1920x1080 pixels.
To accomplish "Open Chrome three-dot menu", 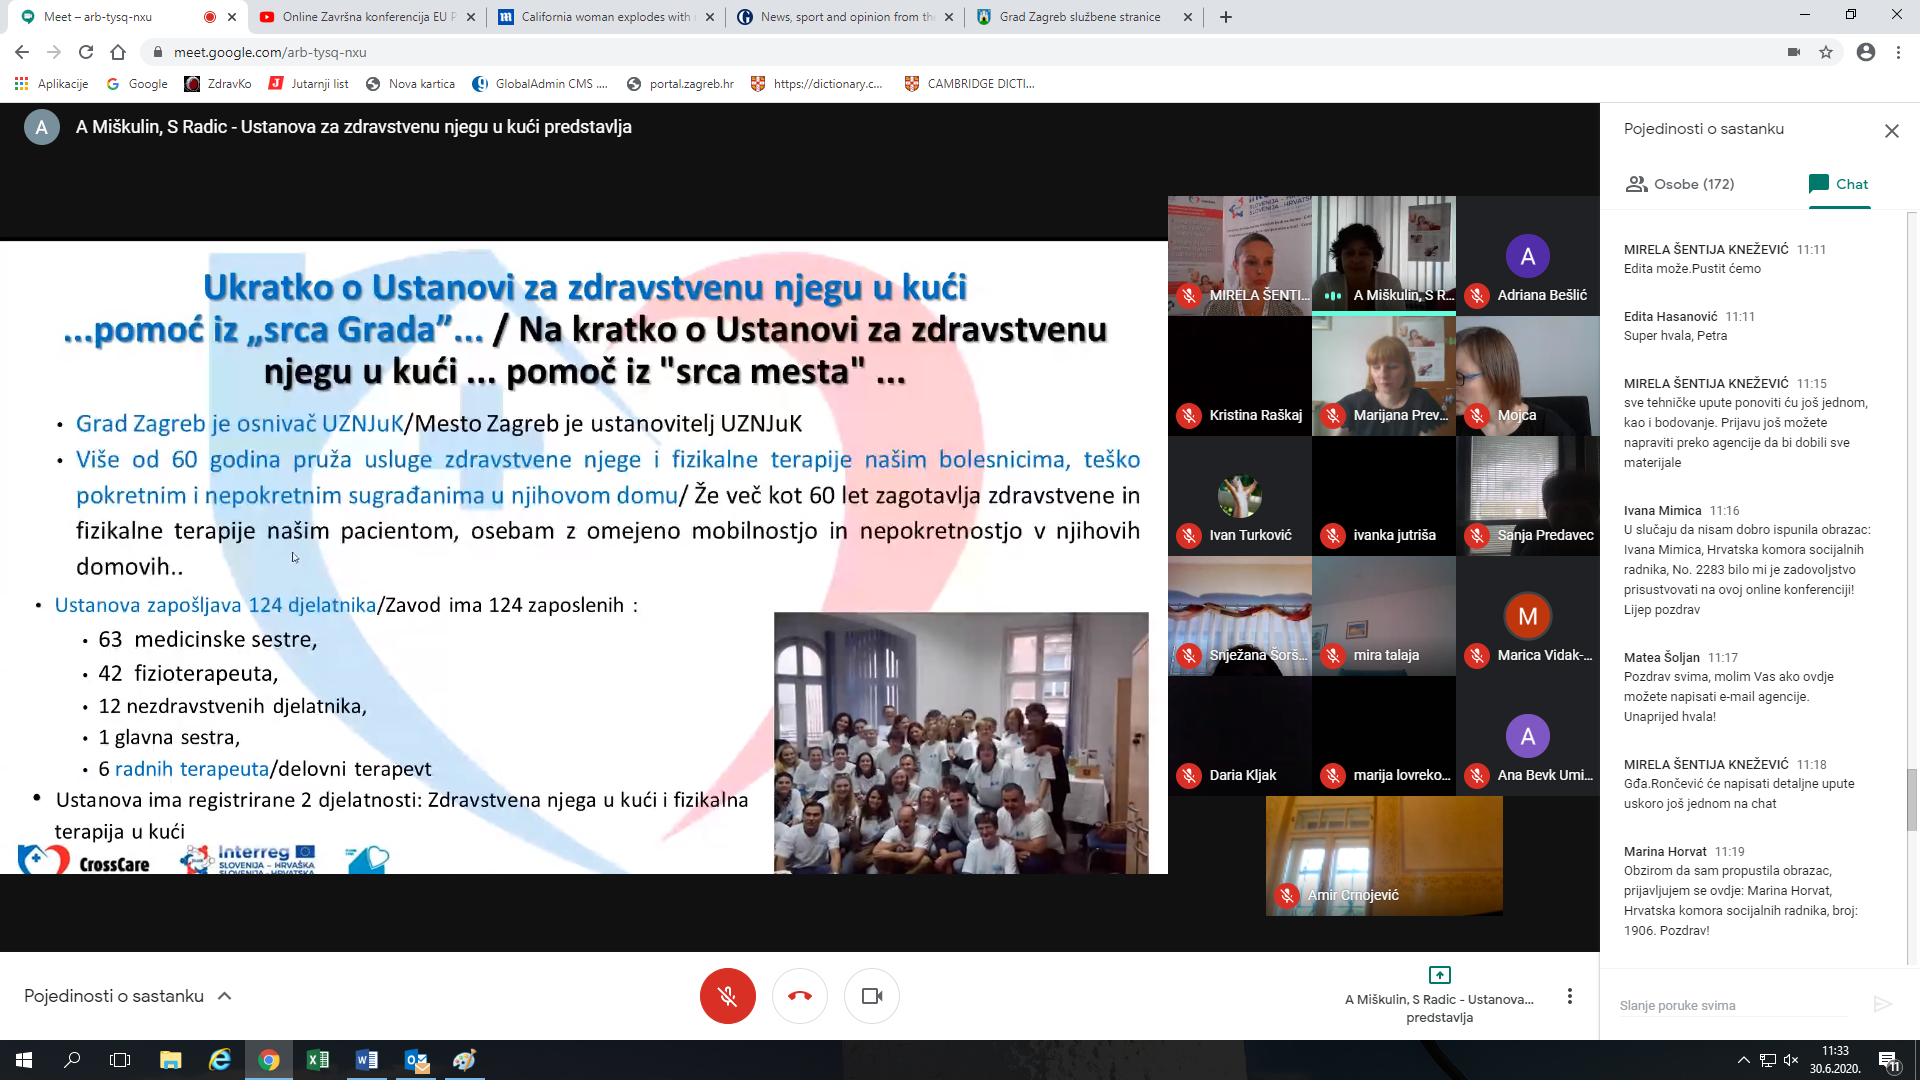I will (1898, 52).
